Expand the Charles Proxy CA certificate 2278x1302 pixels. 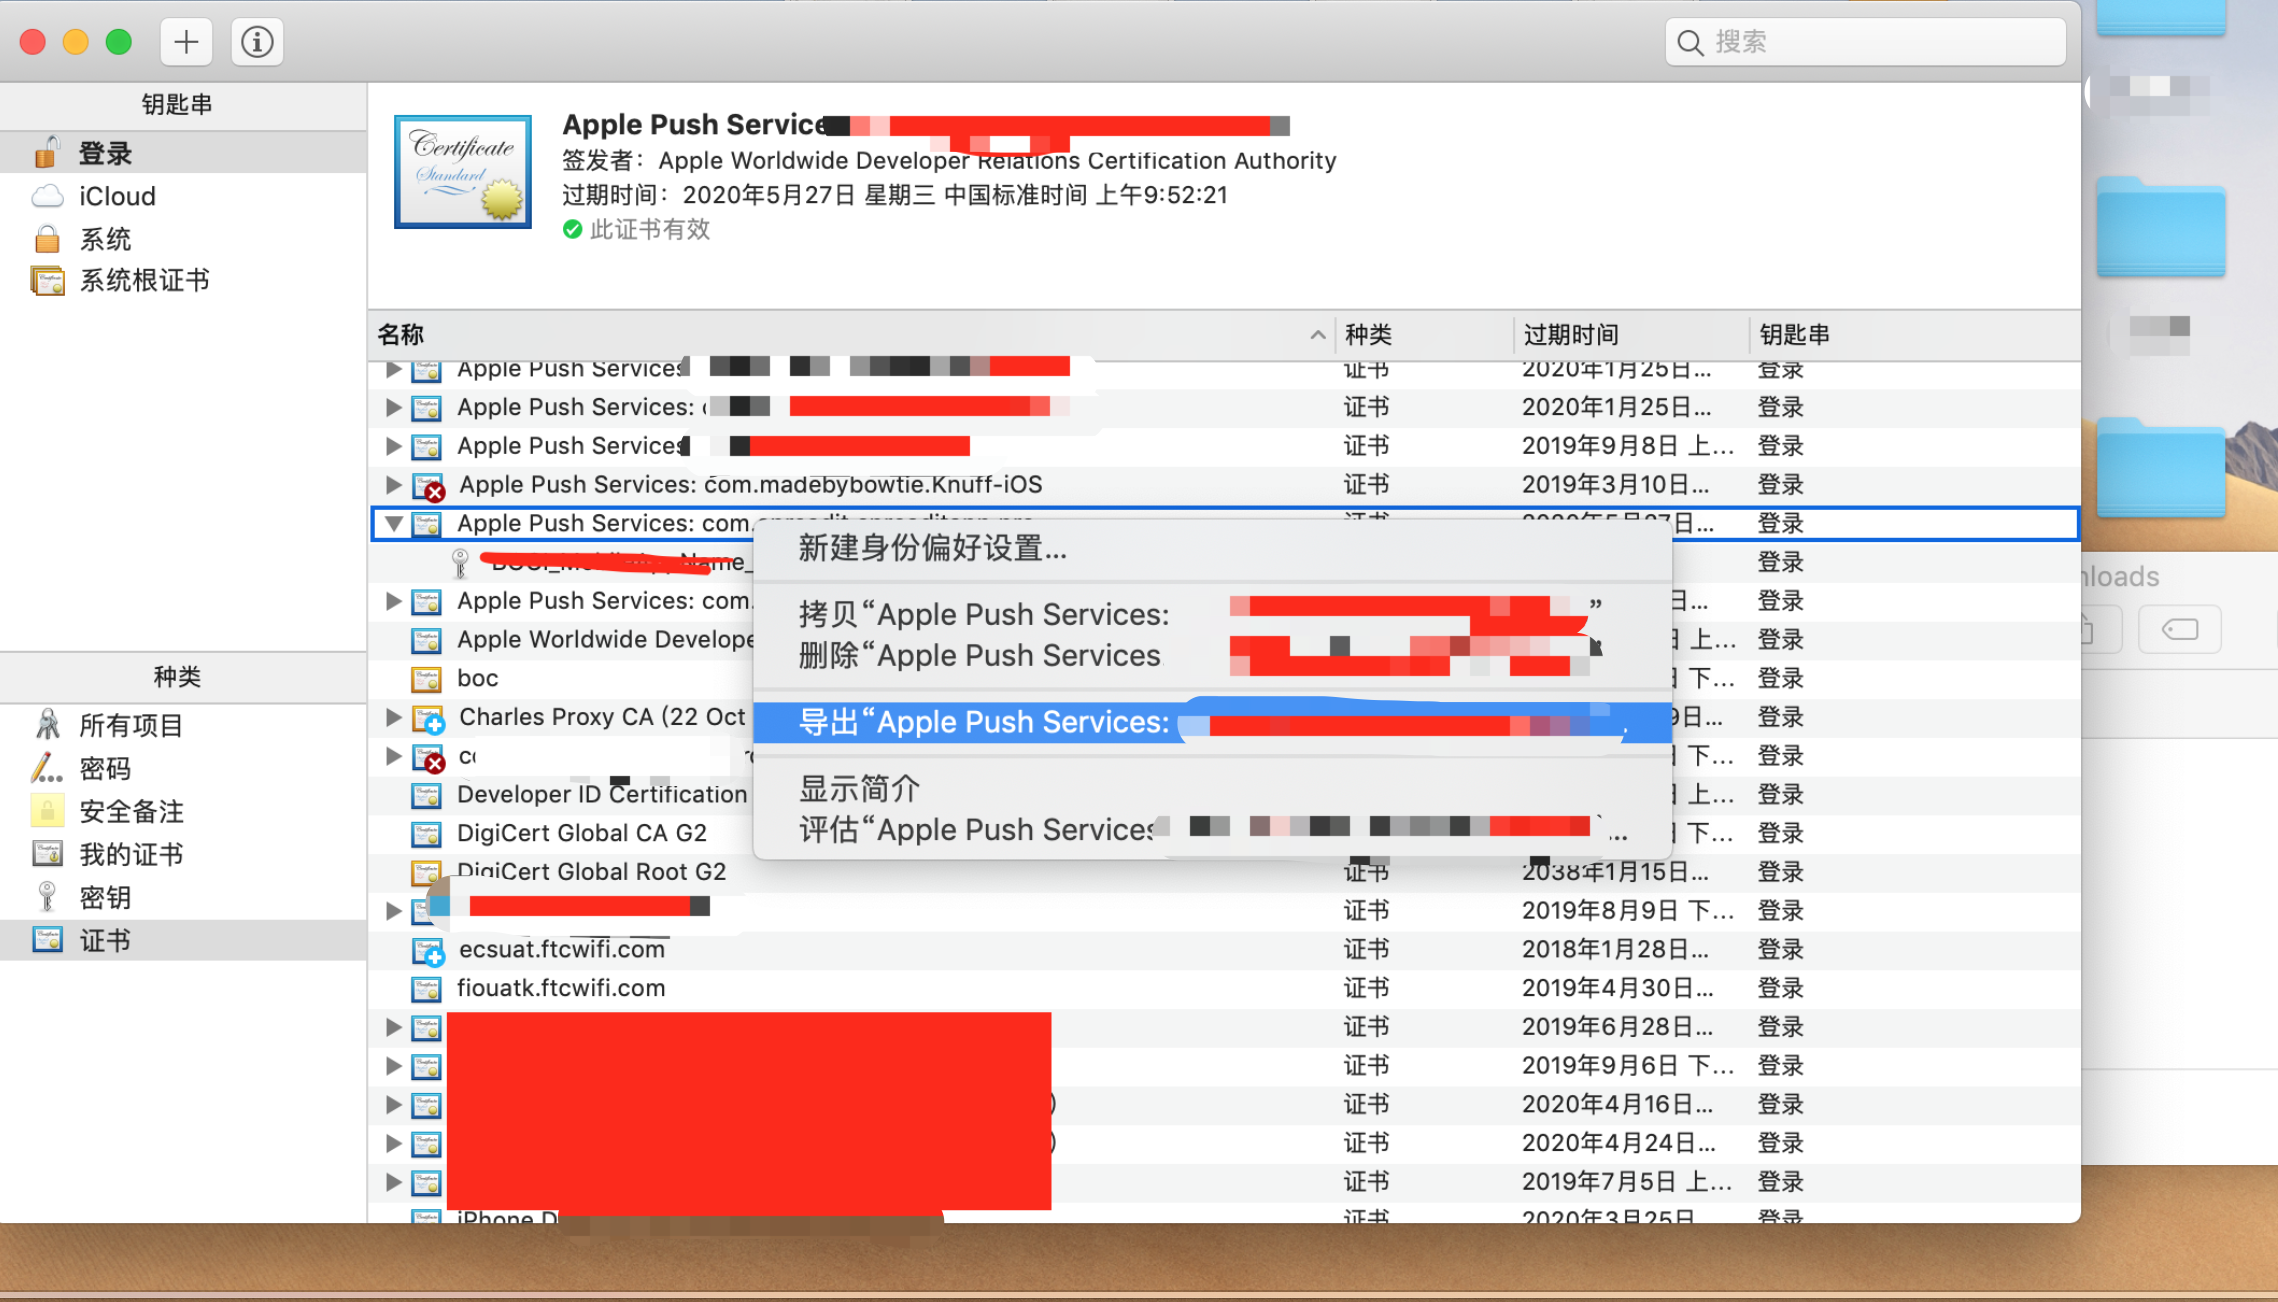pyautogui.click(x=393, y=717)
